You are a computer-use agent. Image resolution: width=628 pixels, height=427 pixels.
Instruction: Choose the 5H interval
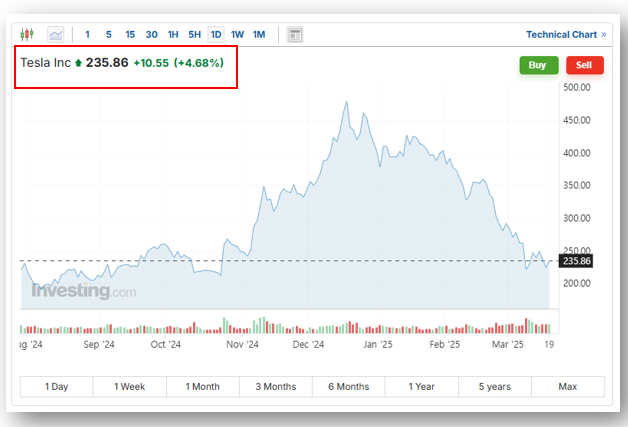[x=195, y=35]
